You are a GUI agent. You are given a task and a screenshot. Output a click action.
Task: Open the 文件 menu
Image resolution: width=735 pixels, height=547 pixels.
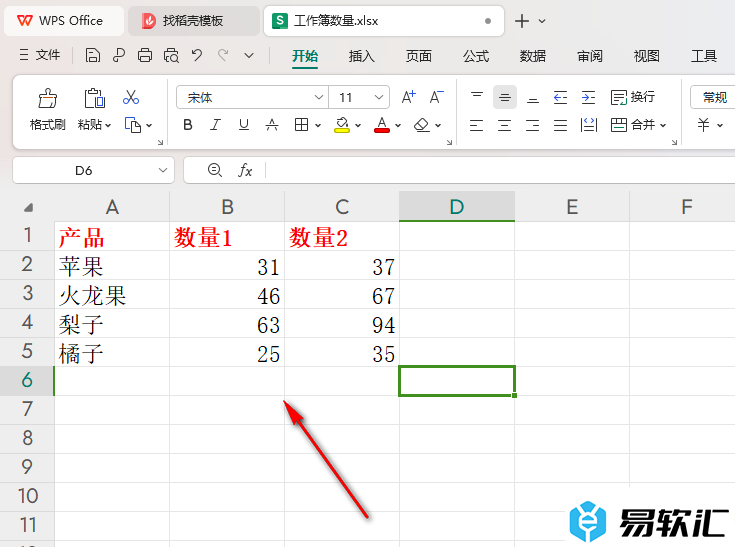click(x=40, y=55)
